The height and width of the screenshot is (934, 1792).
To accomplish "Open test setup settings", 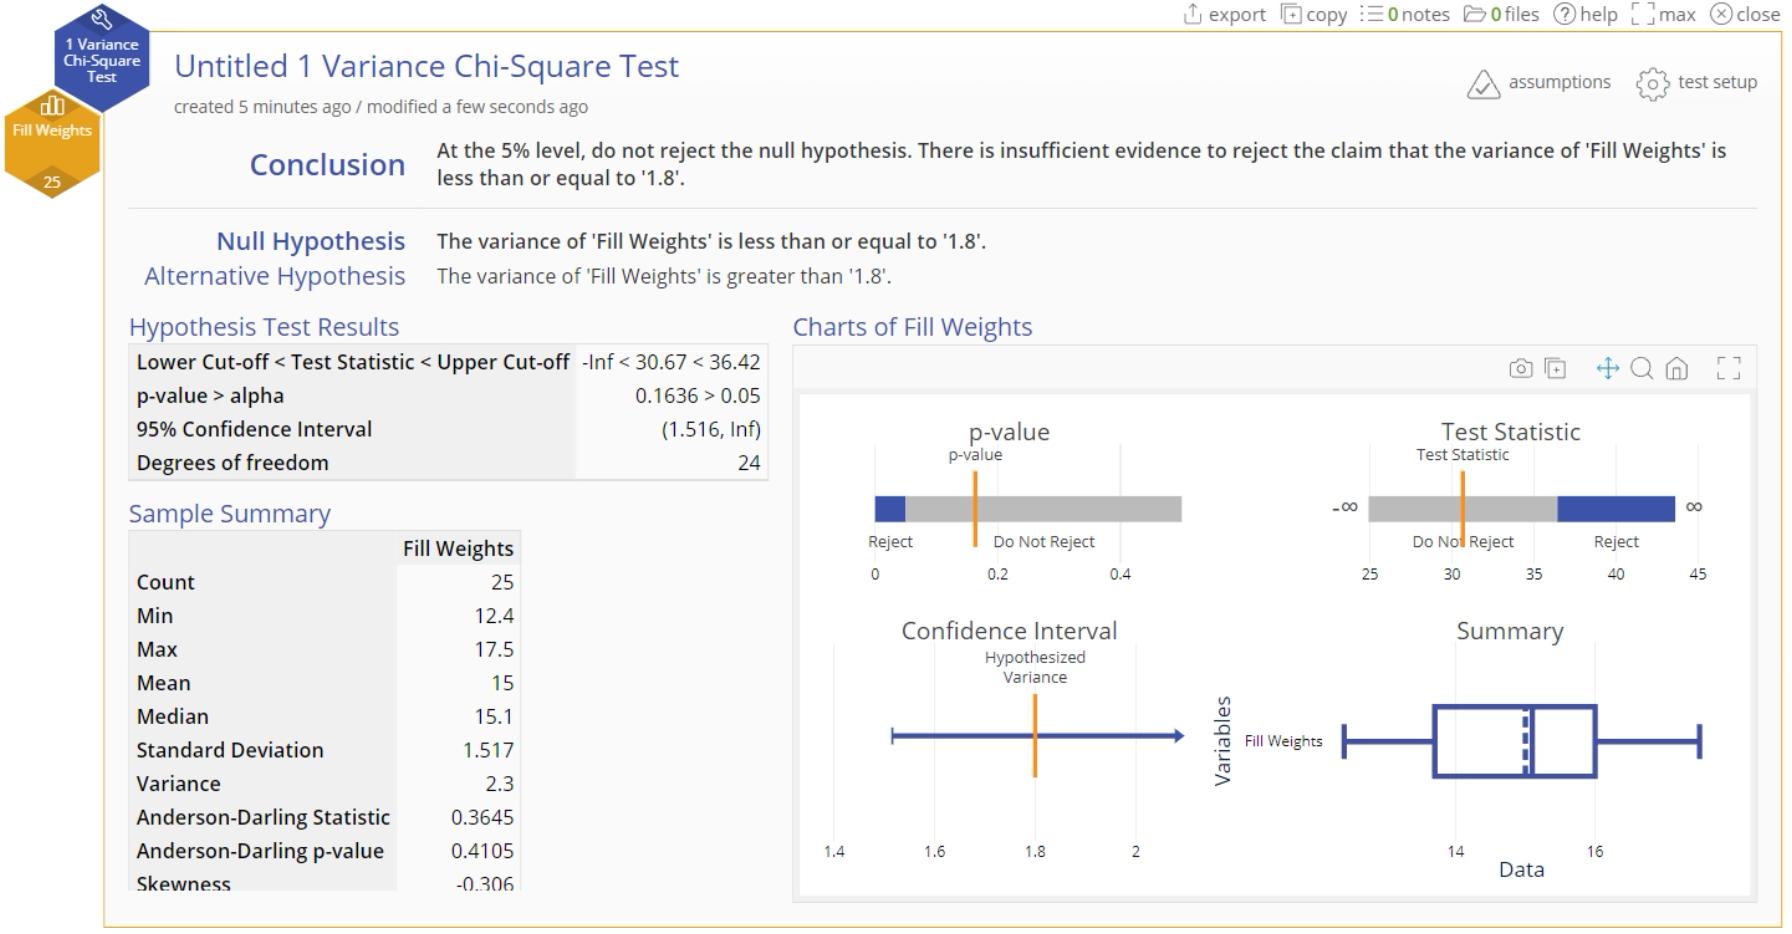I will tap(1697, 83).
